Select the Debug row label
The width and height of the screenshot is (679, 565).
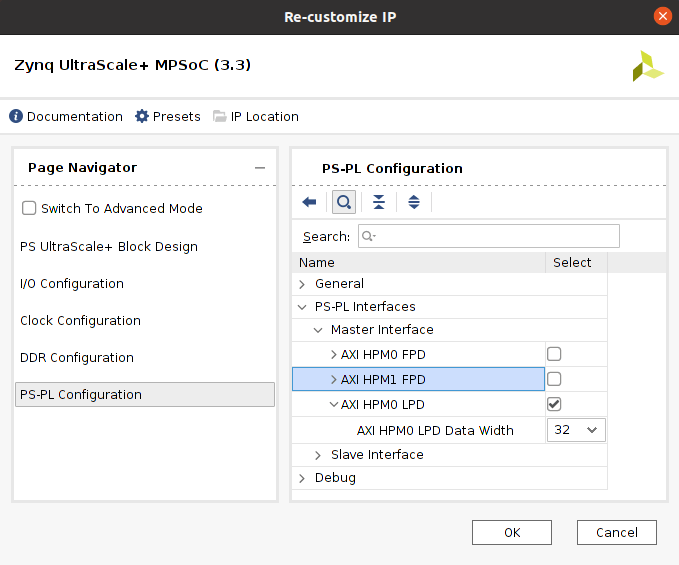335,478
